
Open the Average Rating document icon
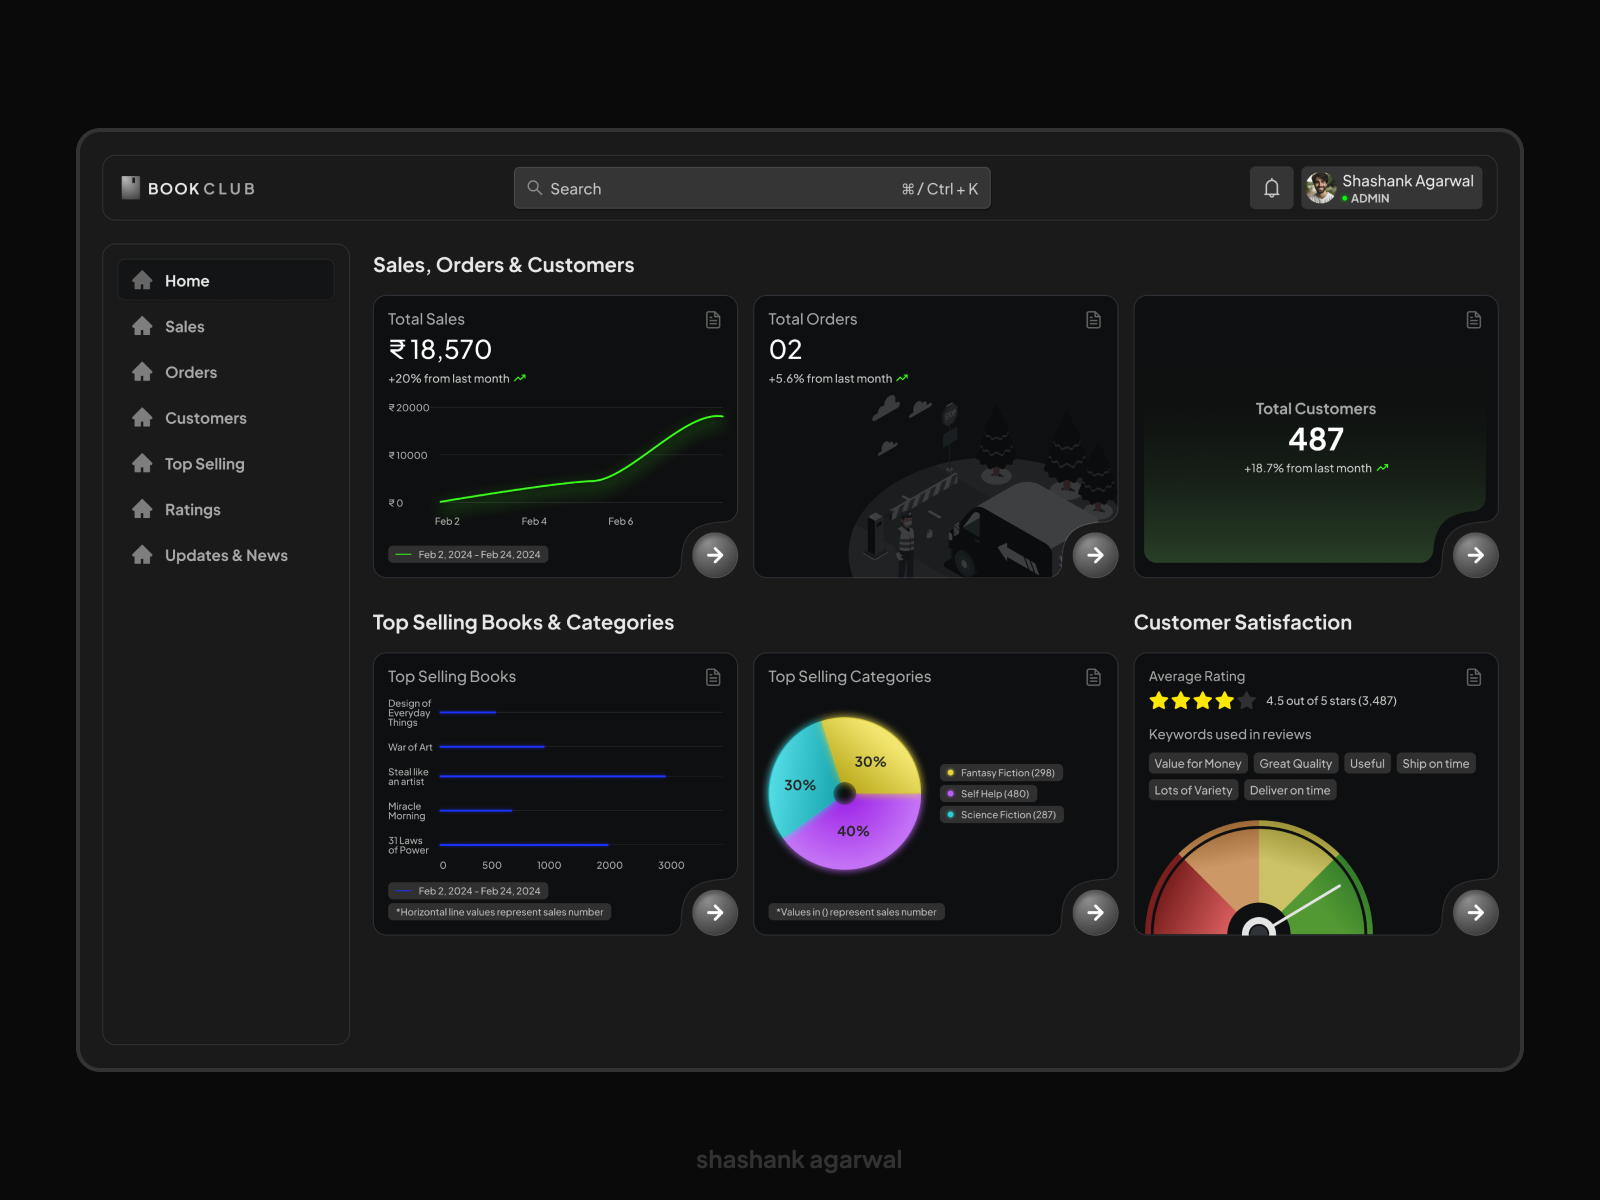[1473, 677]
